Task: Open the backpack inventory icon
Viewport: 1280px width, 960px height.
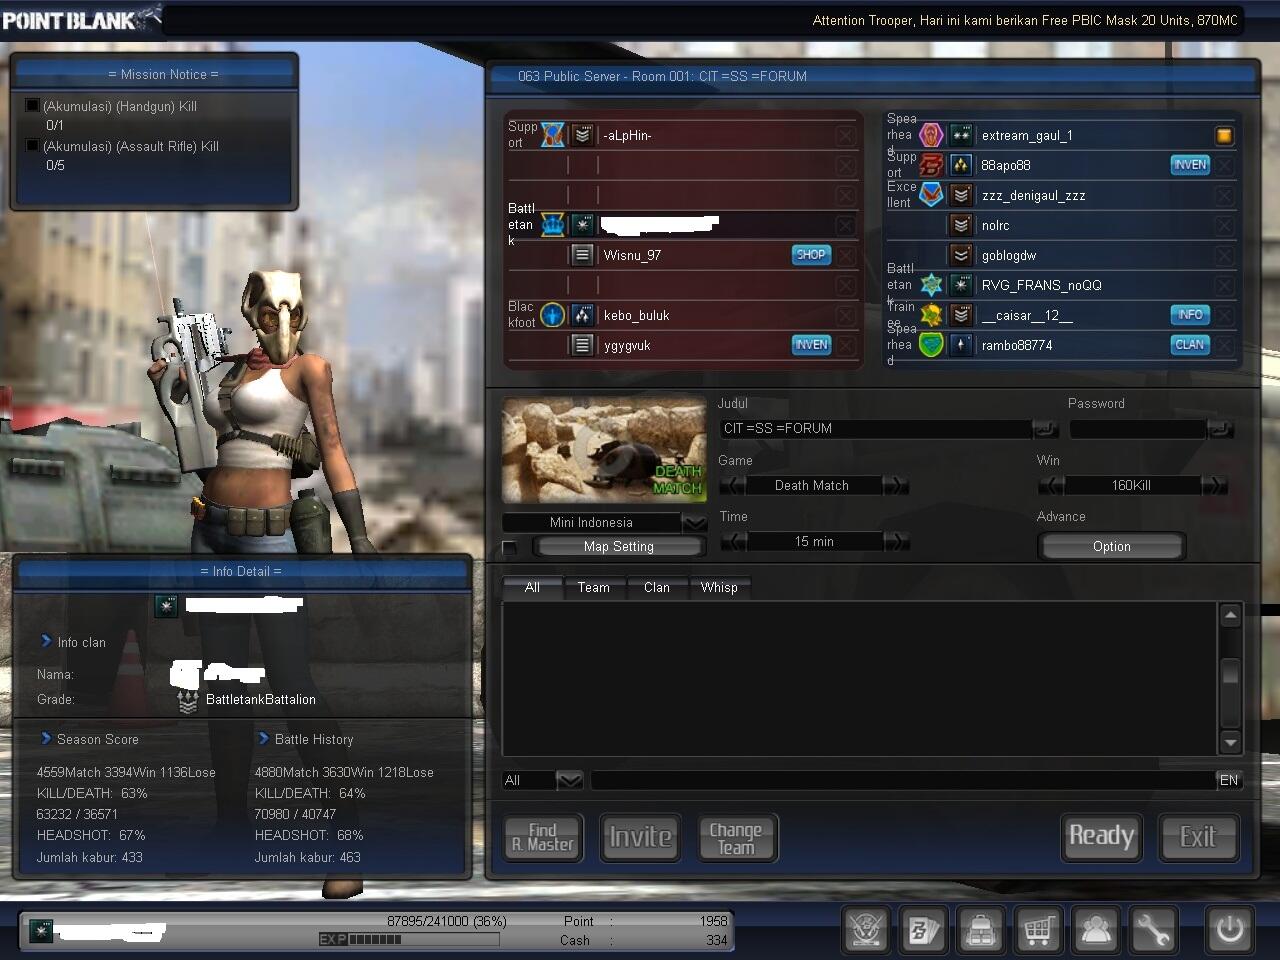Action: tap(981, 930)
